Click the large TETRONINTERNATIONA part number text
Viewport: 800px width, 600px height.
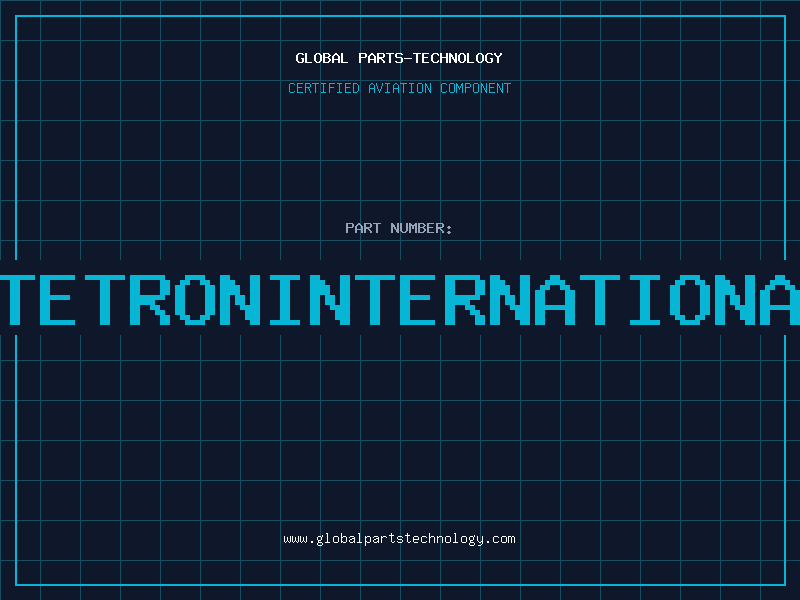400,300
